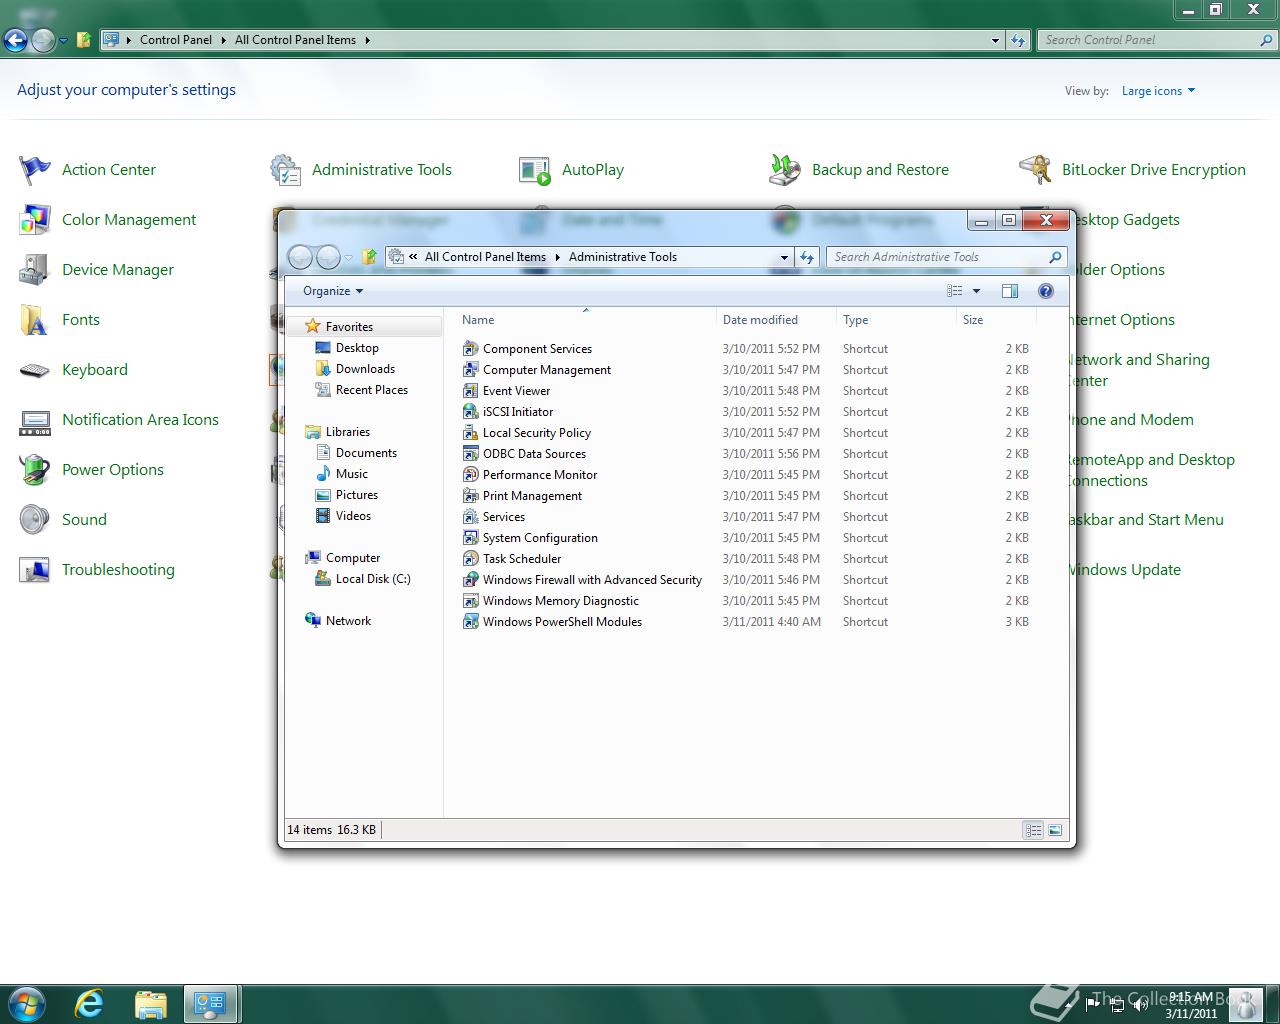The height and width of the screenshot is (1024, 1280).
Task: Open the Backup and Restore link
Action: [879, 170]
